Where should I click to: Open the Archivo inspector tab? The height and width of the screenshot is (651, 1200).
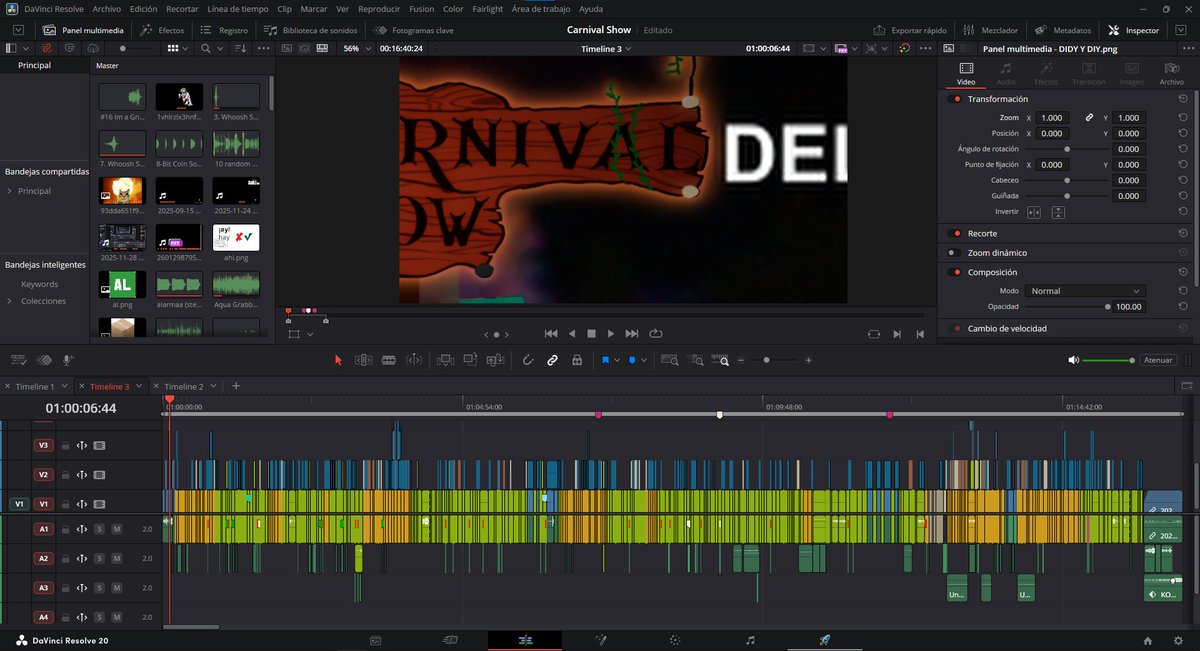coord(1171,73)
